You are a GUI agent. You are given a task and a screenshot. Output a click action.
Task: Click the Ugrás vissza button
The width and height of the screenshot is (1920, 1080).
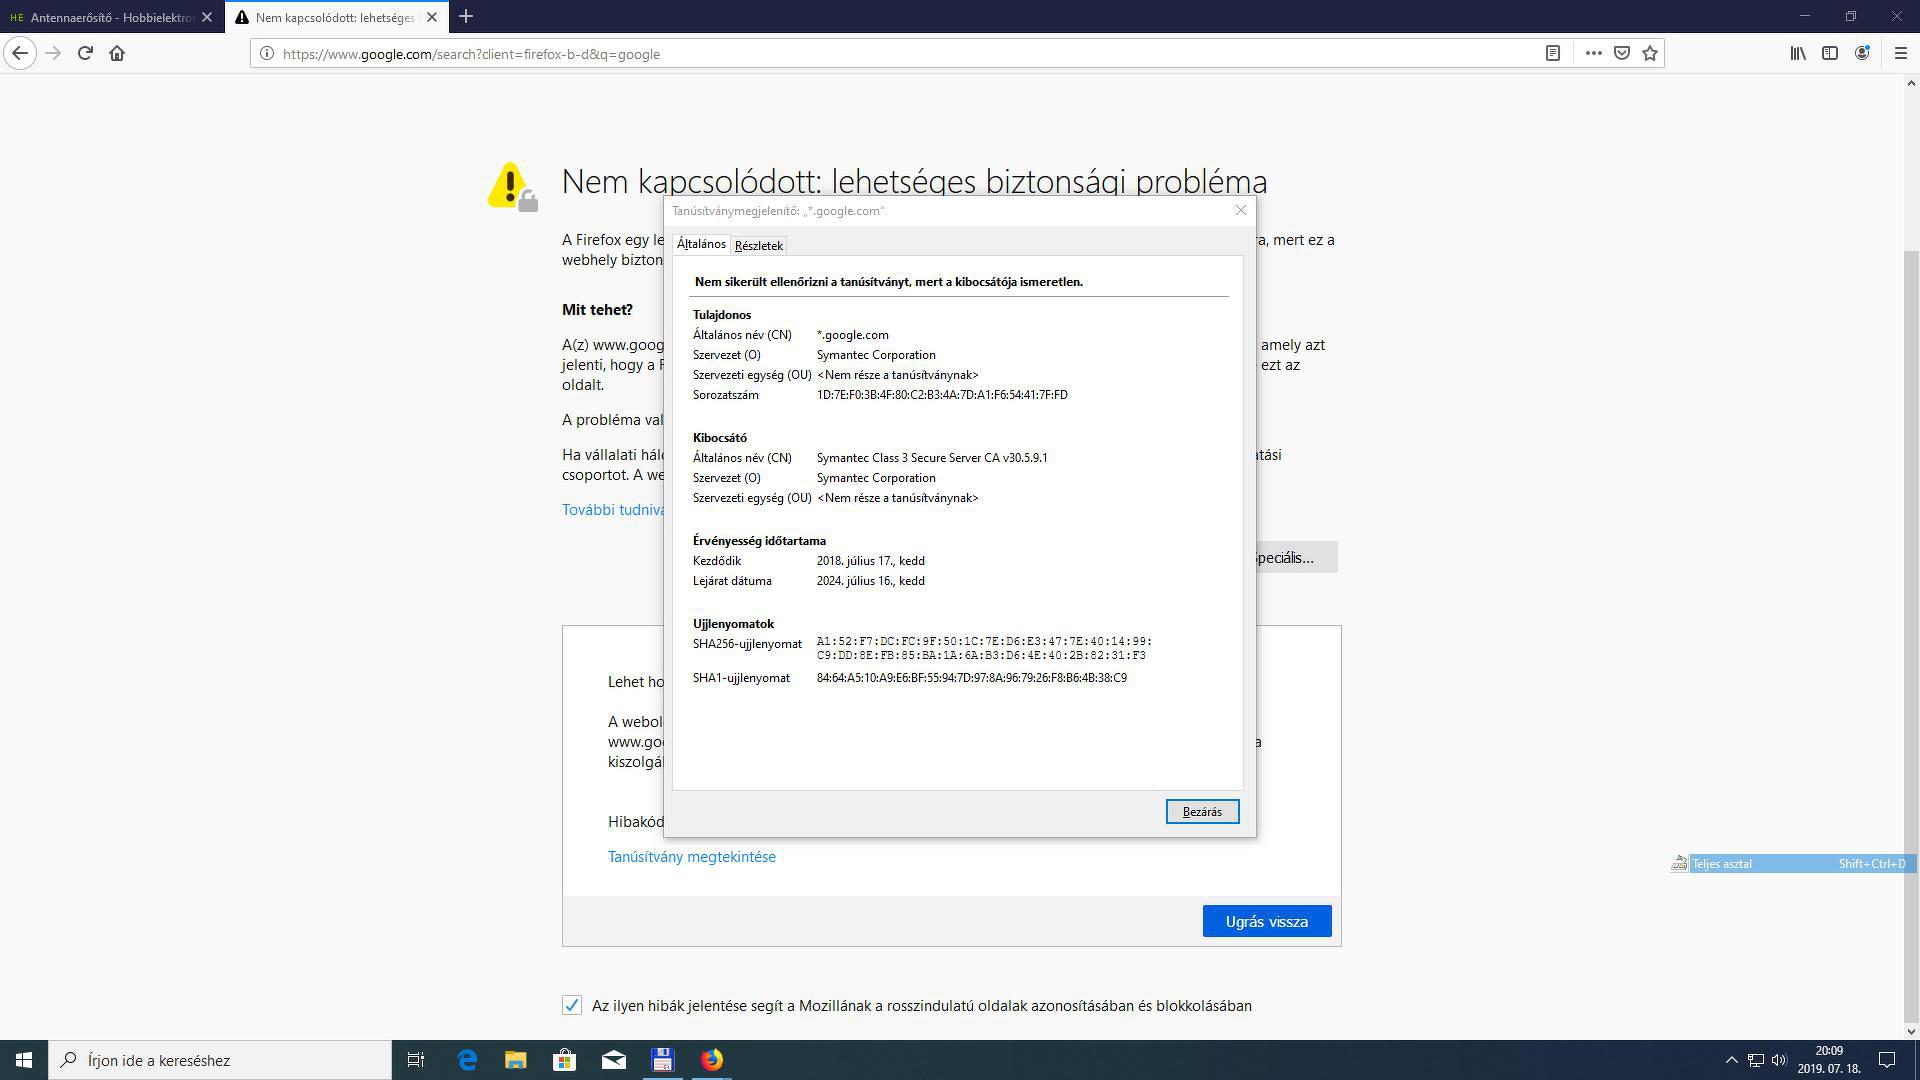1267,921
